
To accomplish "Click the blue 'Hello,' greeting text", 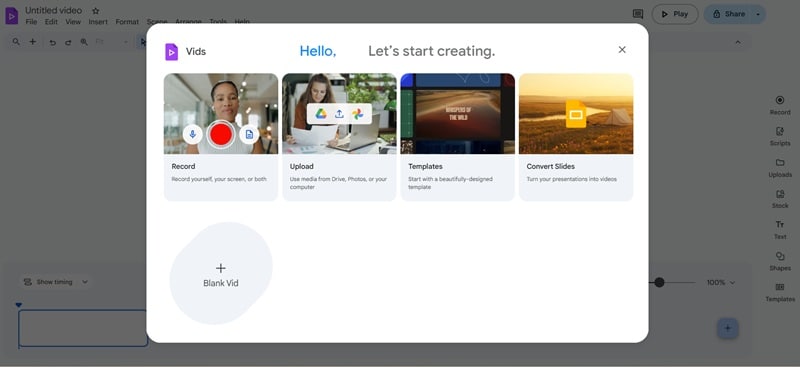I will 318,51.
